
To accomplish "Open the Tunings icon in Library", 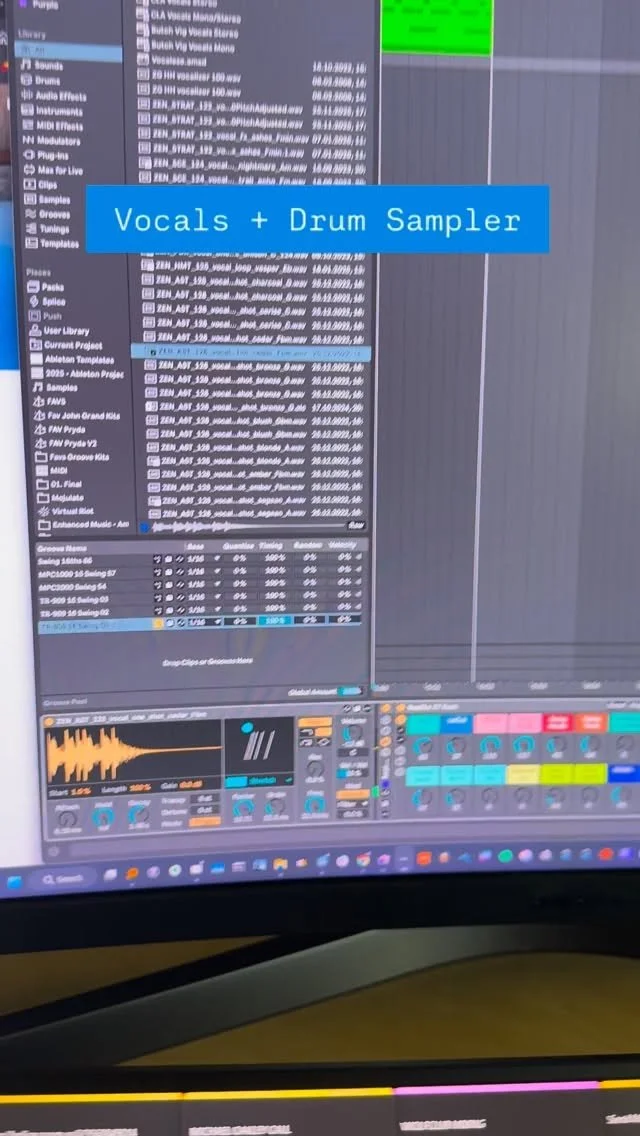I will (31, 229).
